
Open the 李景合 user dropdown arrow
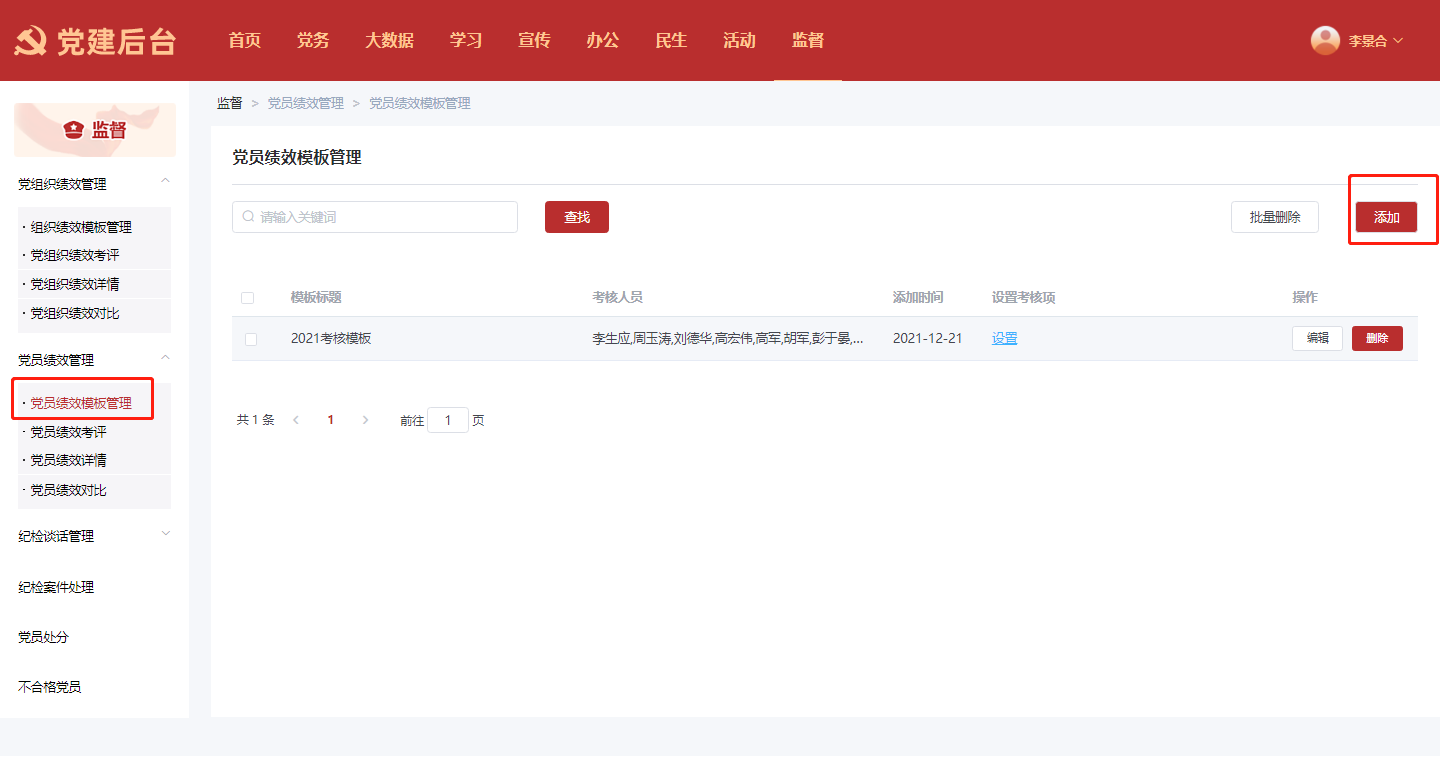(1398, 41)
